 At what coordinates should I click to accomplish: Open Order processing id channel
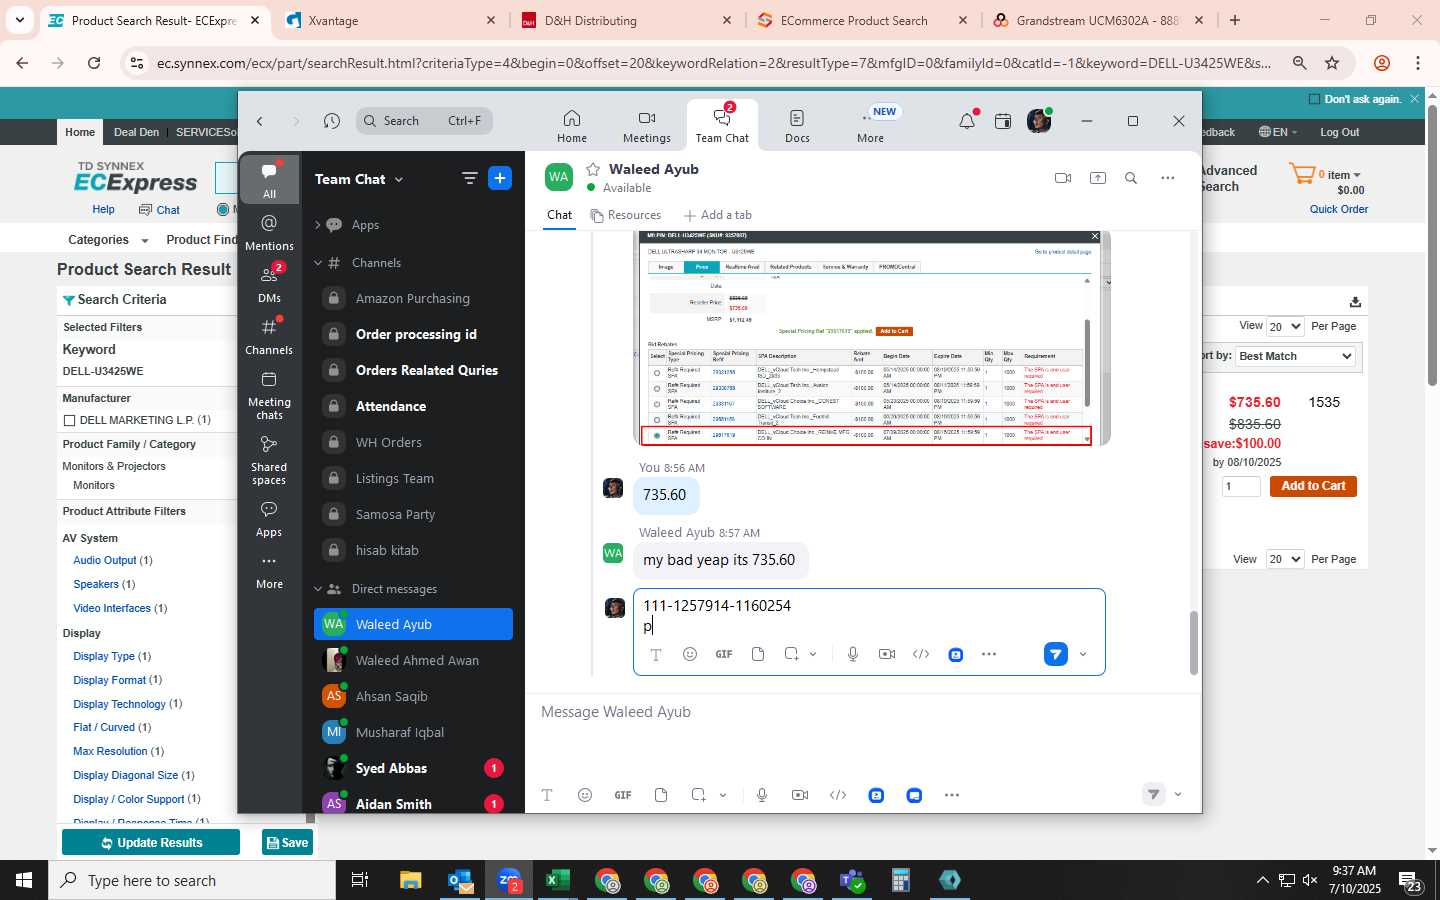[x=413, y=334]
